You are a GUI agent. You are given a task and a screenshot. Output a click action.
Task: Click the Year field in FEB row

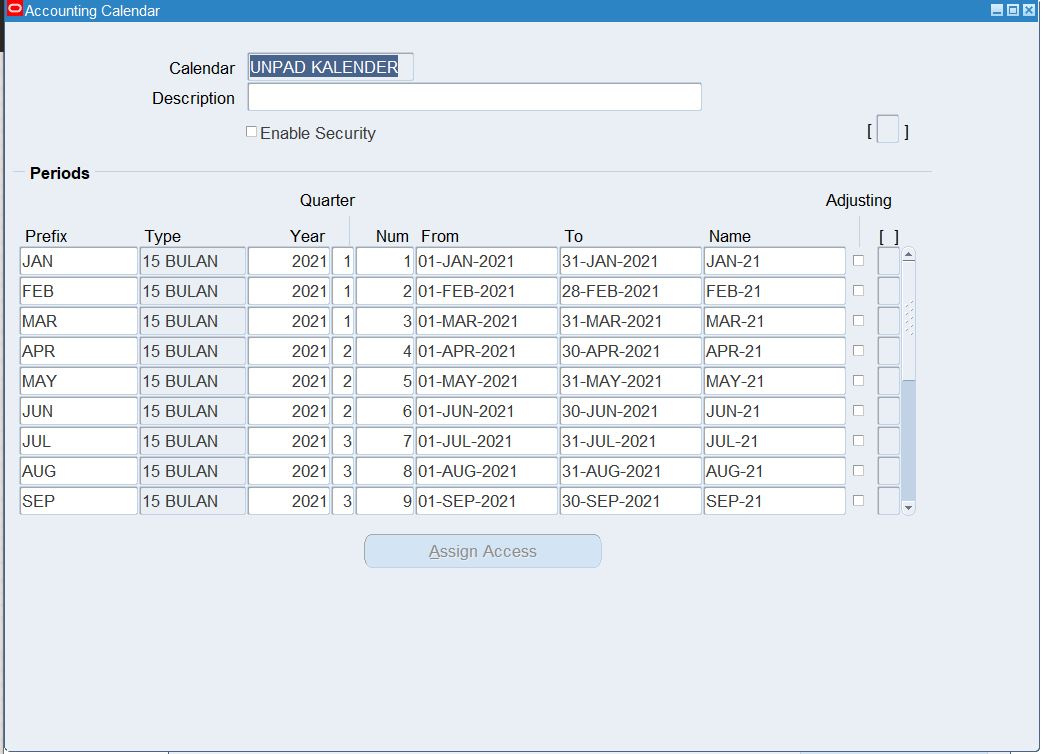289,291
